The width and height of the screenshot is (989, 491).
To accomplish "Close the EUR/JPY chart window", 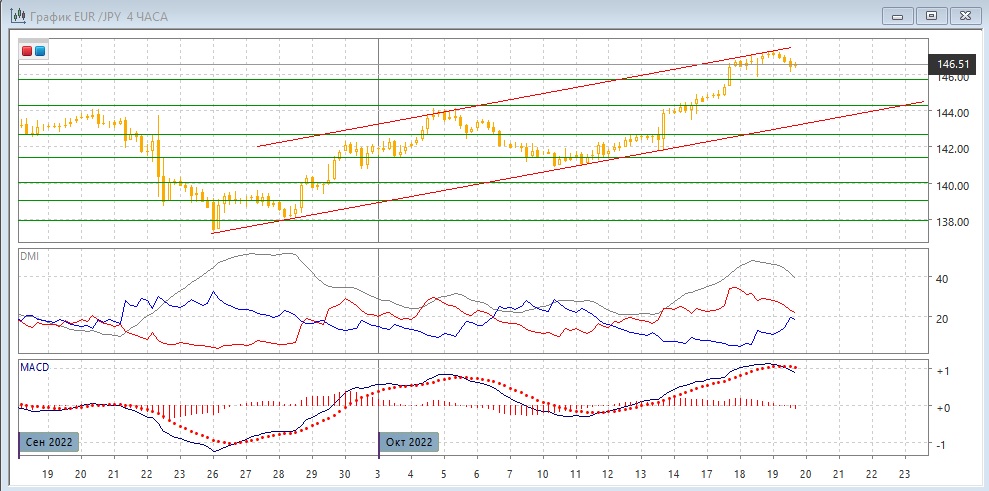I will click(964, 15).
